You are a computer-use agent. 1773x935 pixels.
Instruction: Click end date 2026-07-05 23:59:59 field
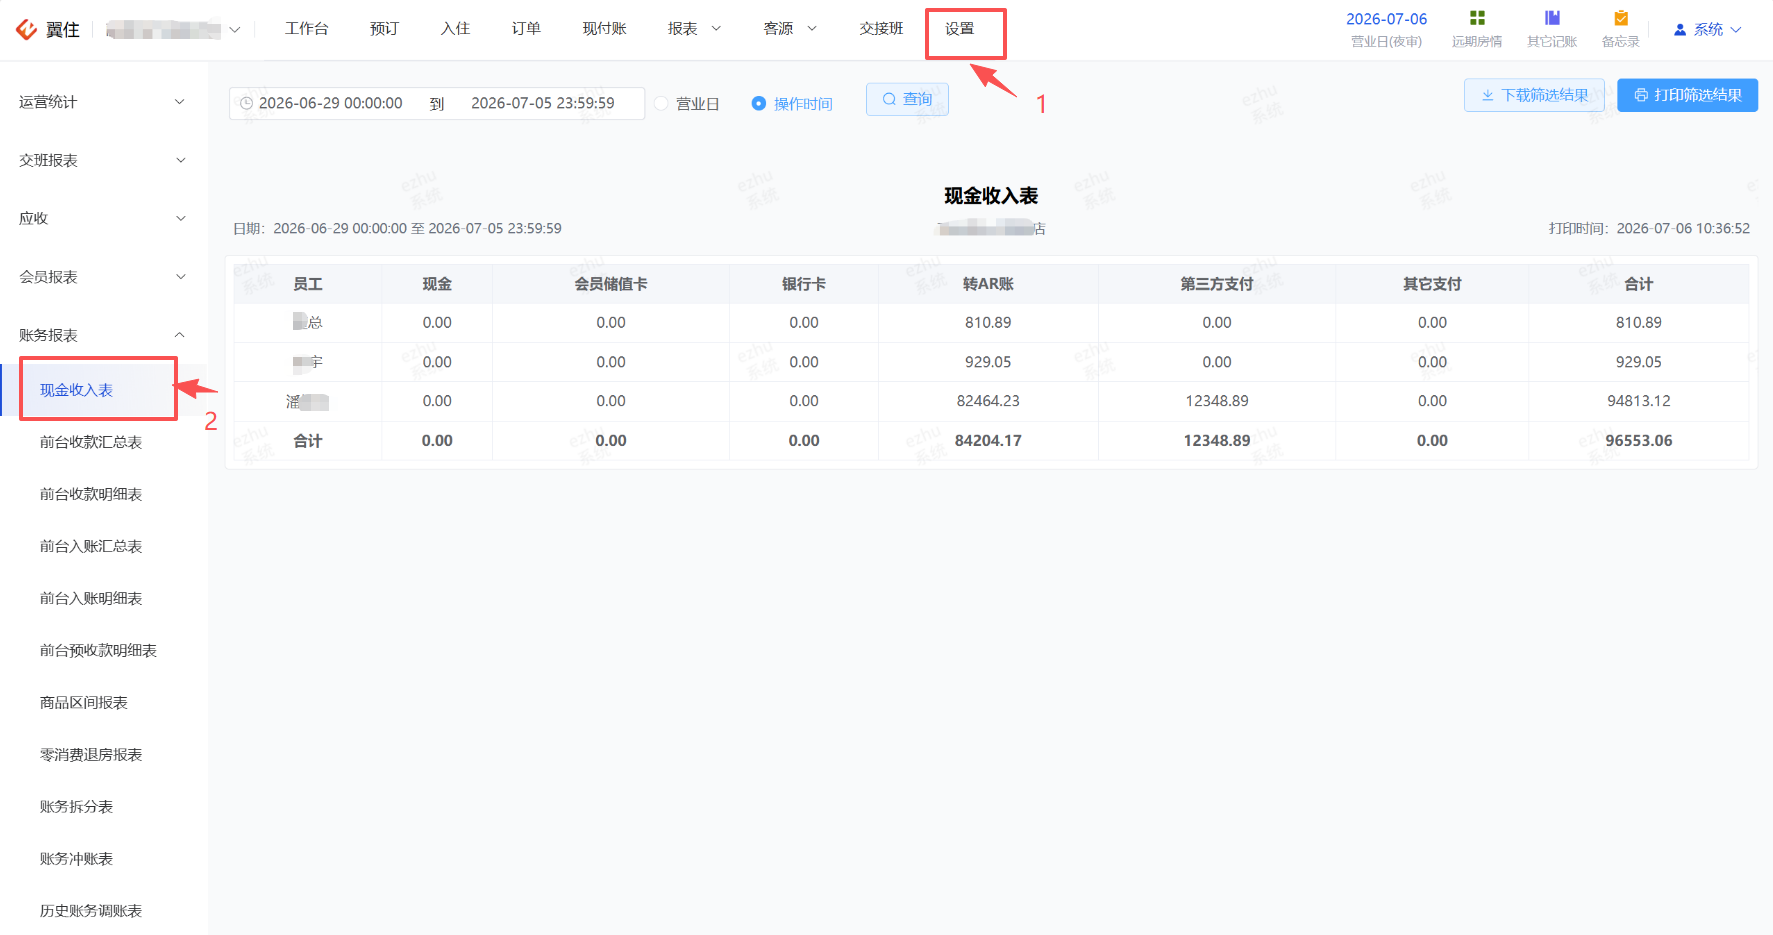(x=543, y=103)
